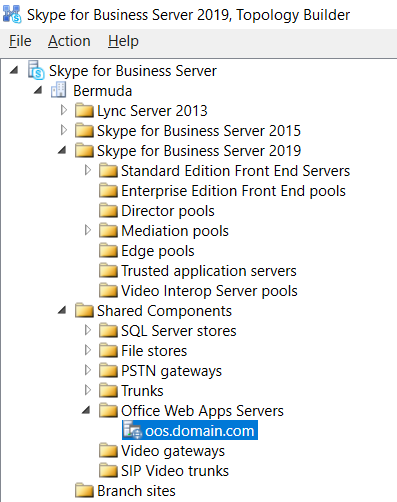The height and width of the screenshot is (502, 397).
Task: Select the Edge pools label
Action: (158, 251)
